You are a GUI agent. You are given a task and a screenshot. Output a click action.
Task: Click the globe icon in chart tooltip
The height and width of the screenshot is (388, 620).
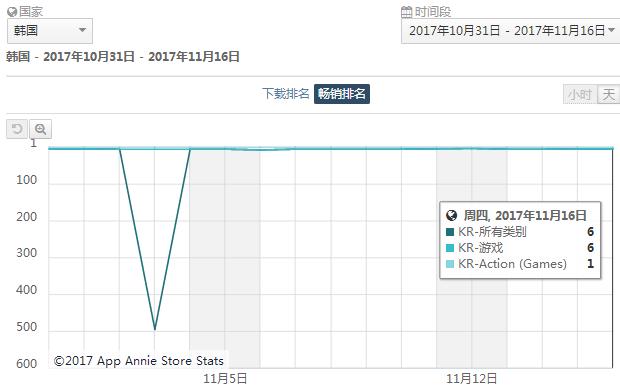click(451, 216)
